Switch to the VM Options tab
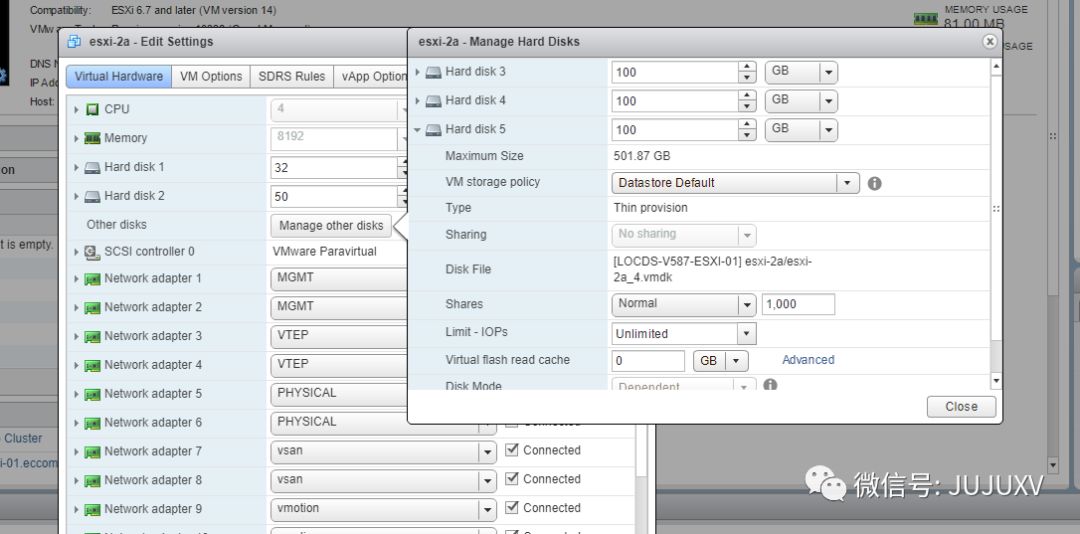Viewport: 1080px width, 534px height. pyautogui.click(x=211, y=76)
